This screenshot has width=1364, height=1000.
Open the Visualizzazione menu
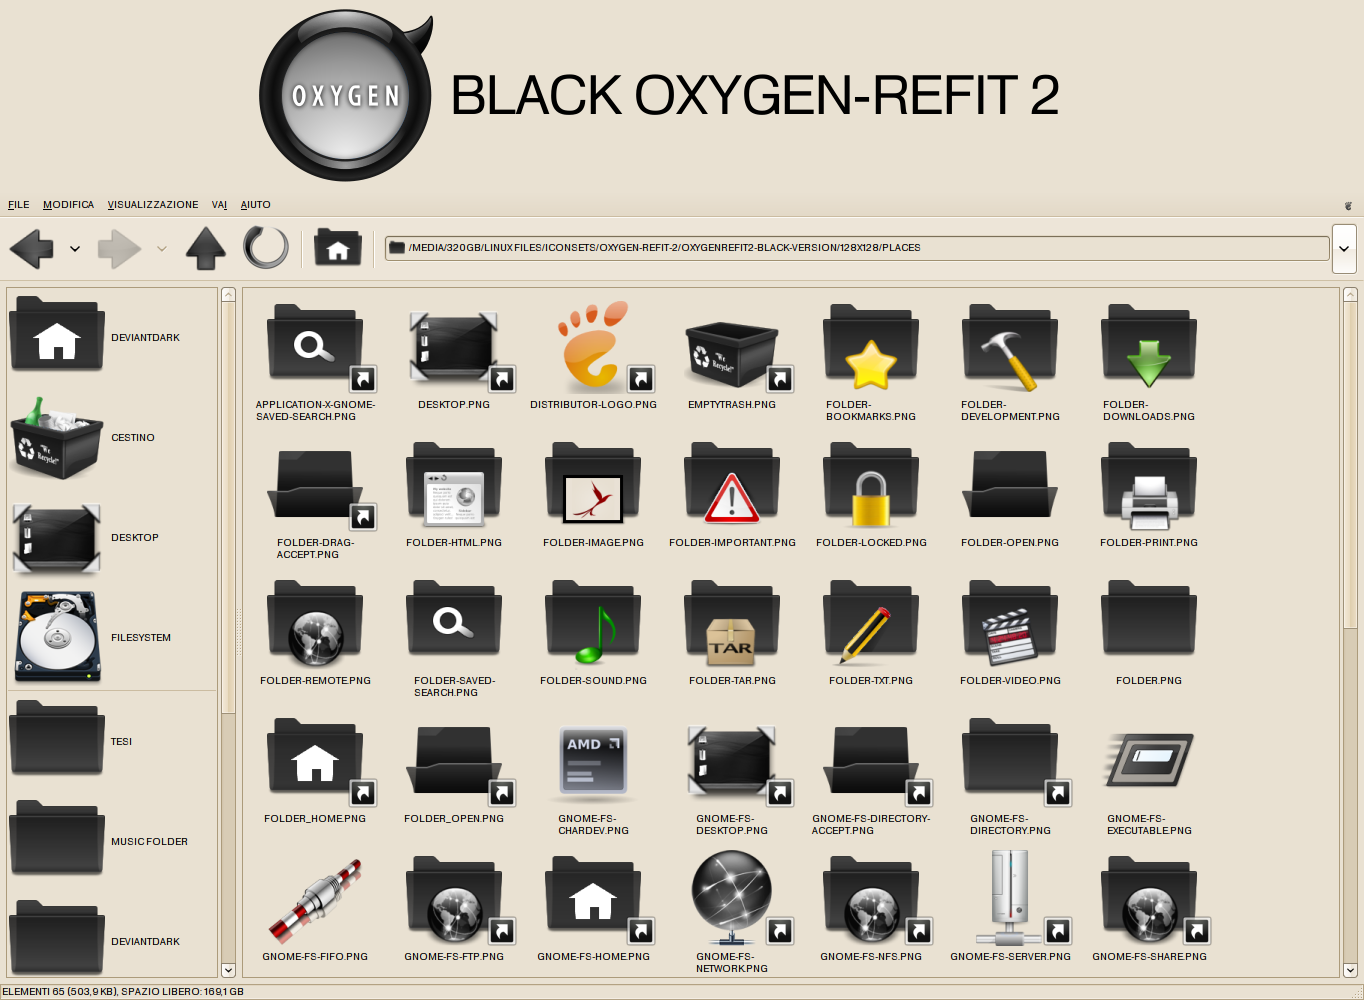coord(153,204)
